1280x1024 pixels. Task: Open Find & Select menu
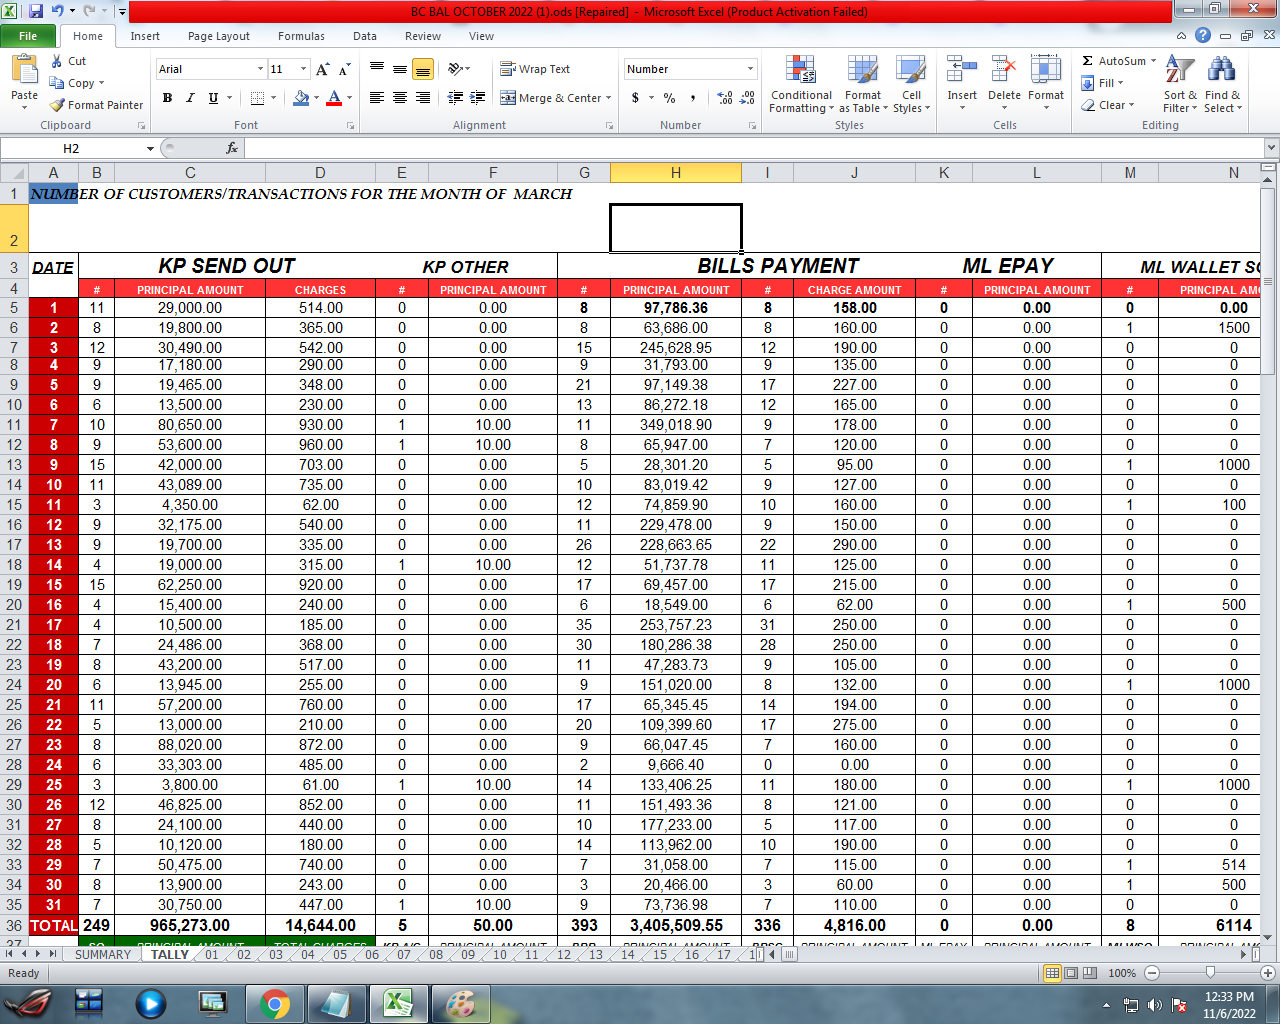click(x=1222, y=85)
